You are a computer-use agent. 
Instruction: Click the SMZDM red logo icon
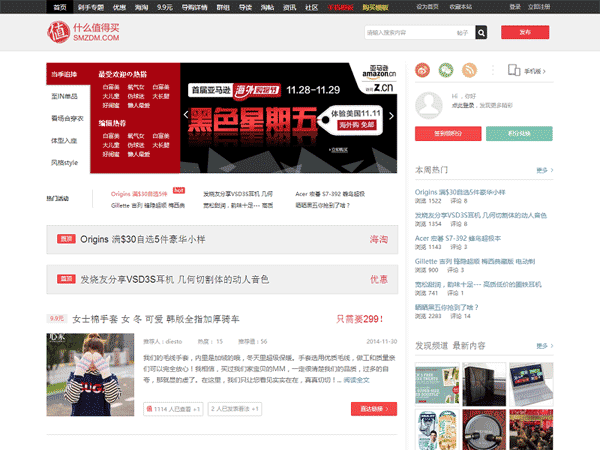[60, 32]
